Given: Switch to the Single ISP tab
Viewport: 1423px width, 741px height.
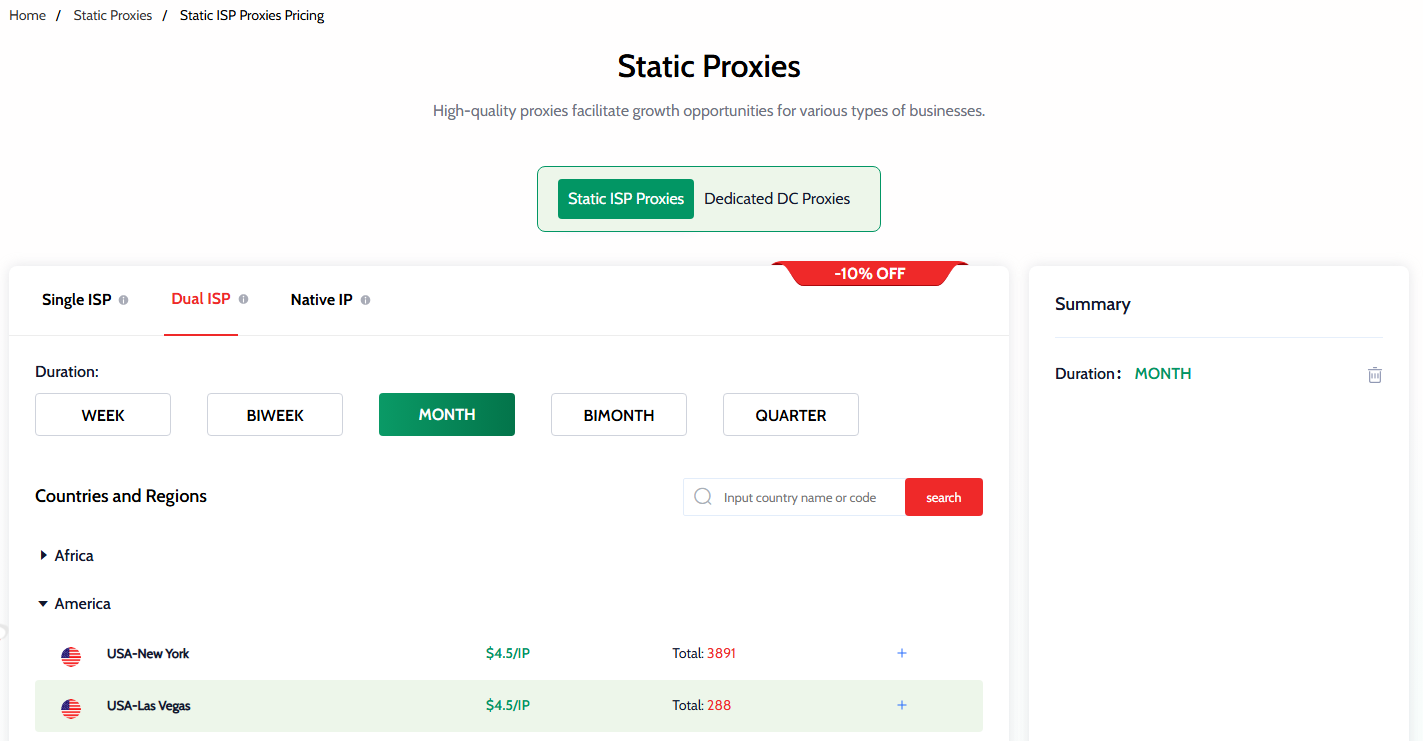Looking at the screenshot, I should (x=77, y=300).
